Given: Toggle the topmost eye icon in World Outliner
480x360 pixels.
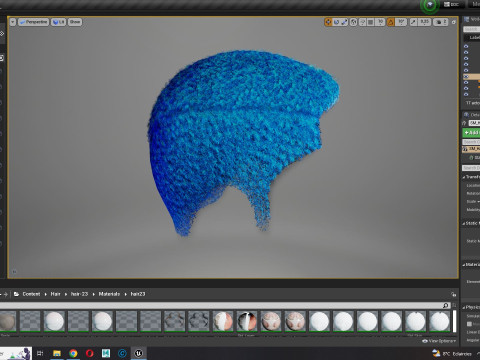Looking at the screenshot, I should (466, 47).
